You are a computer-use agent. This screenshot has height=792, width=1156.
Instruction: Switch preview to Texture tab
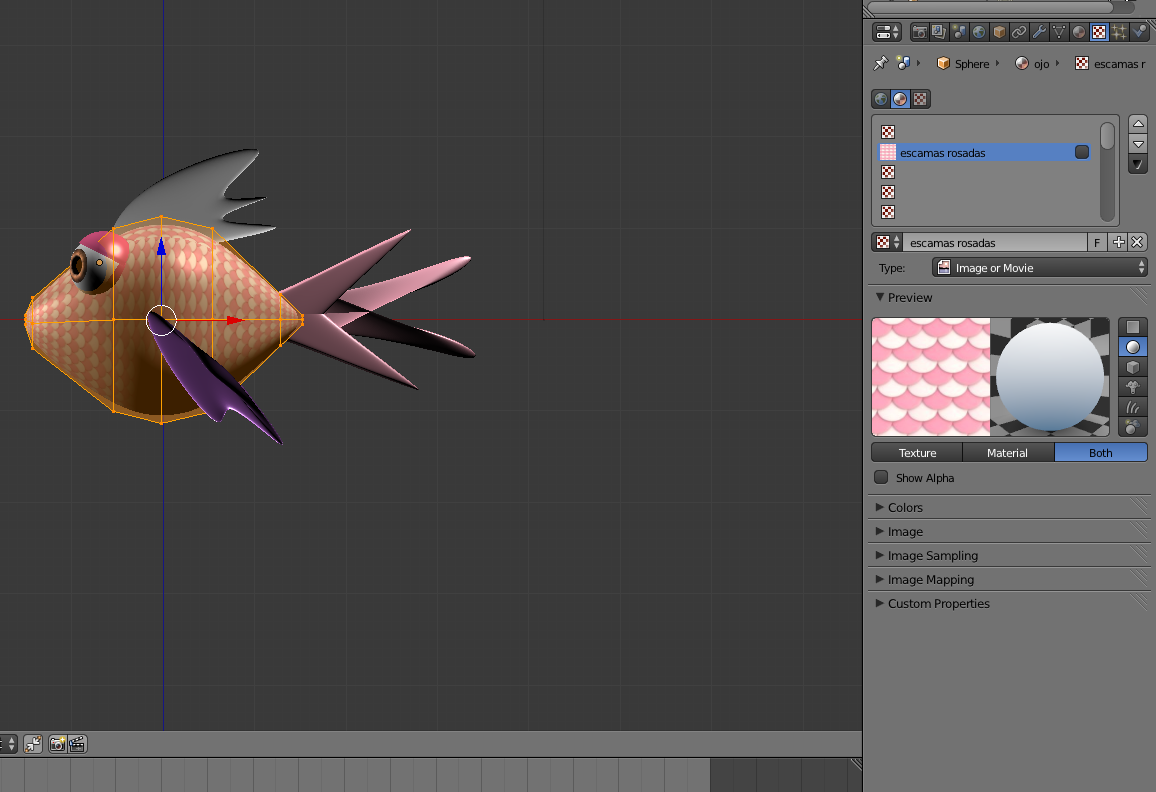917,452
